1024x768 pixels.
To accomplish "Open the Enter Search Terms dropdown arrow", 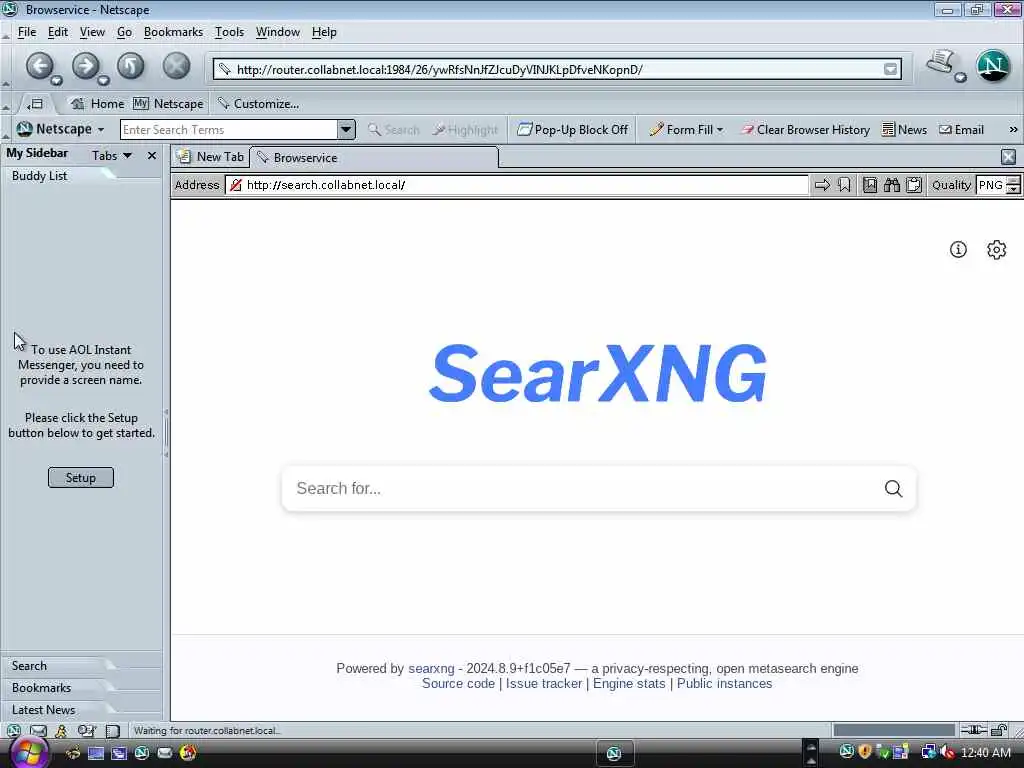I will click(346, 129).
